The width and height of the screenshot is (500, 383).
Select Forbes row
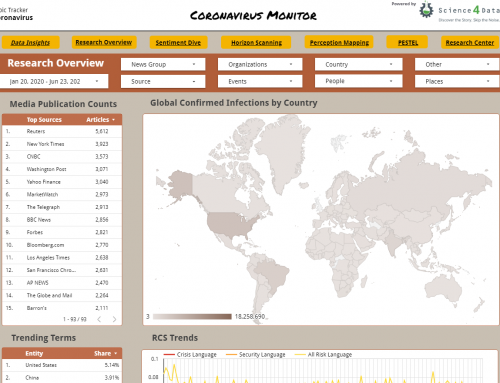(62, 232)
